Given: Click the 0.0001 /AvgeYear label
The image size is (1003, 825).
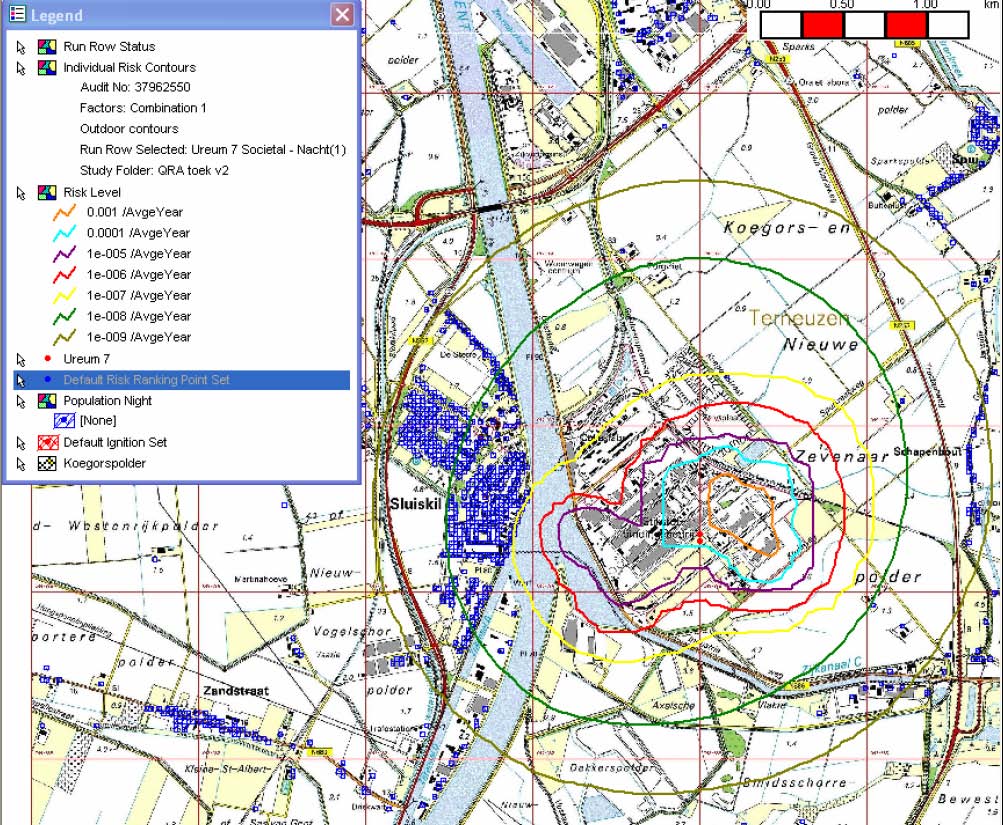Looking at the screenshot, I should tap(138, 233).
